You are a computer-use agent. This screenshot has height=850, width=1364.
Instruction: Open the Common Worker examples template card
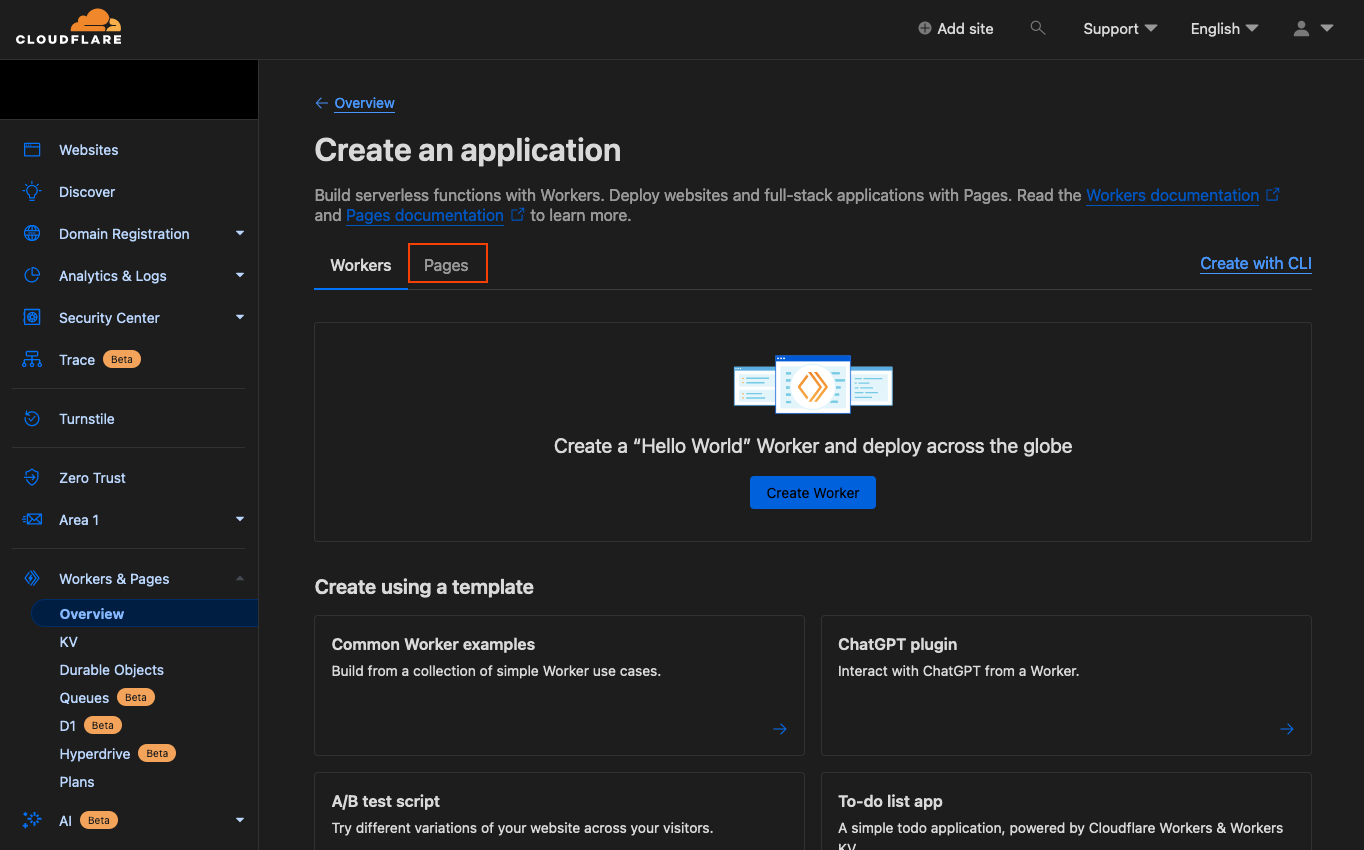[x=559, y=685]
